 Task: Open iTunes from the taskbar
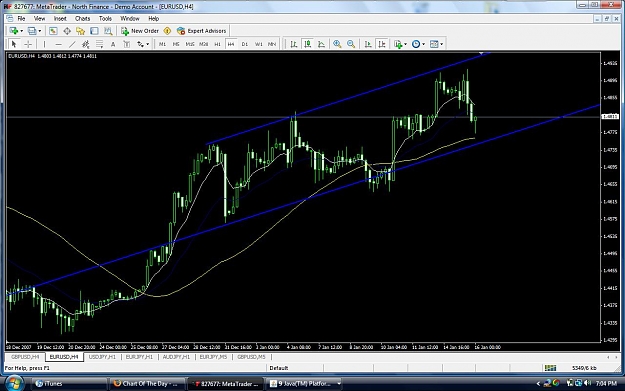(x=69, y=383)
